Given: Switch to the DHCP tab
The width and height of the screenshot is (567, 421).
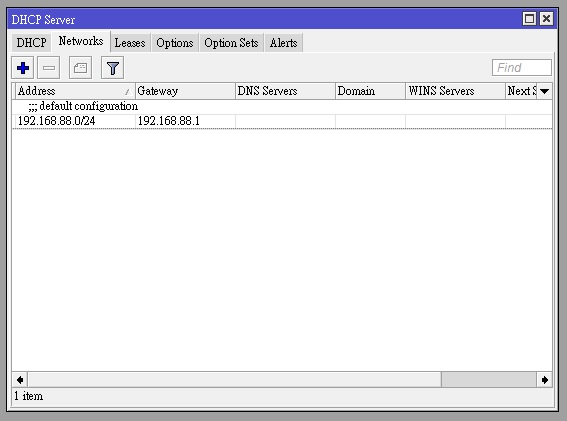Looking at the screenshot, I should point(31,43).
